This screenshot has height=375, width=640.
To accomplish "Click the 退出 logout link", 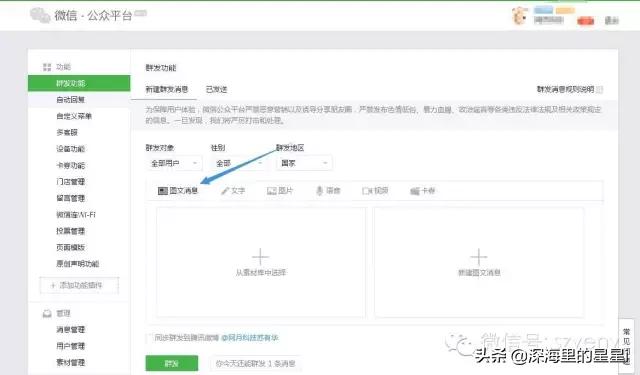I will pyautogui.click(x=611, y=20).
